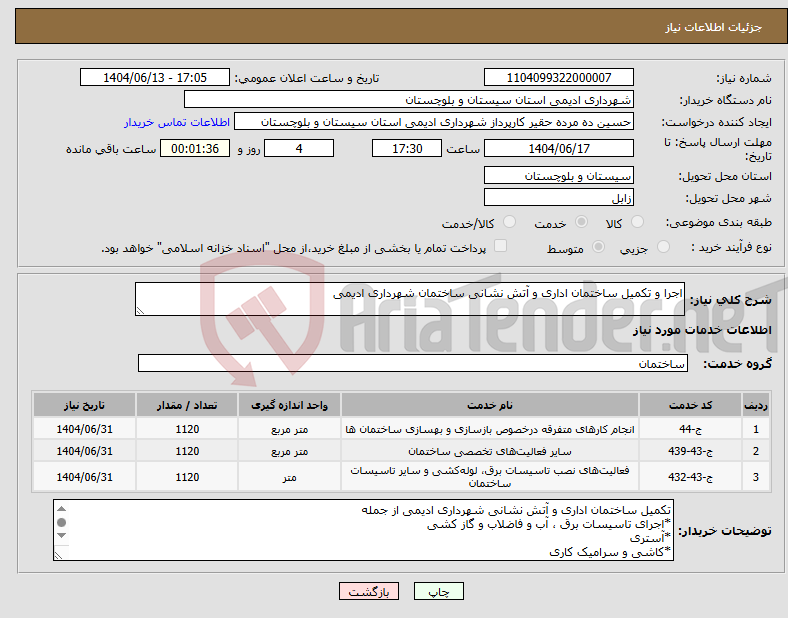Click the ردیف column header
Viewport: 788px width, 618px height.
(755, 405)
